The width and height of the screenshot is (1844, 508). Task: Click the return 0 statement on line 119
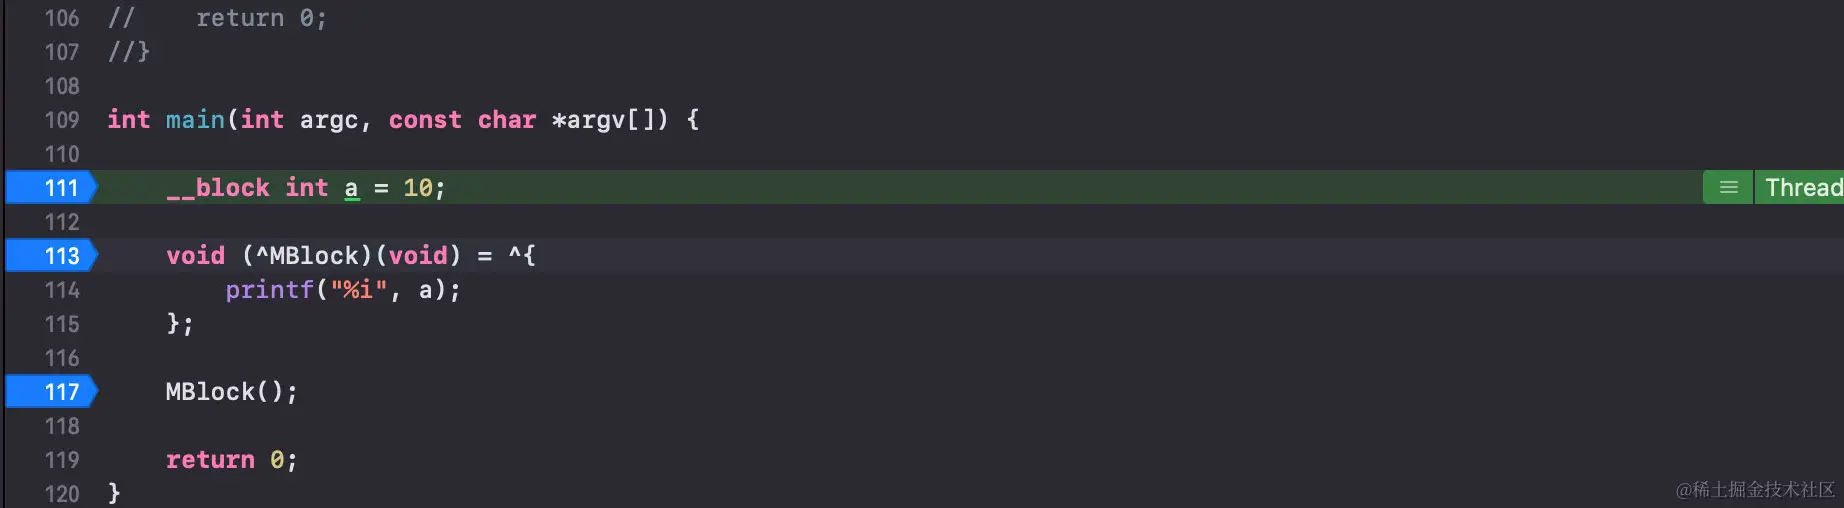click(232, 460)
